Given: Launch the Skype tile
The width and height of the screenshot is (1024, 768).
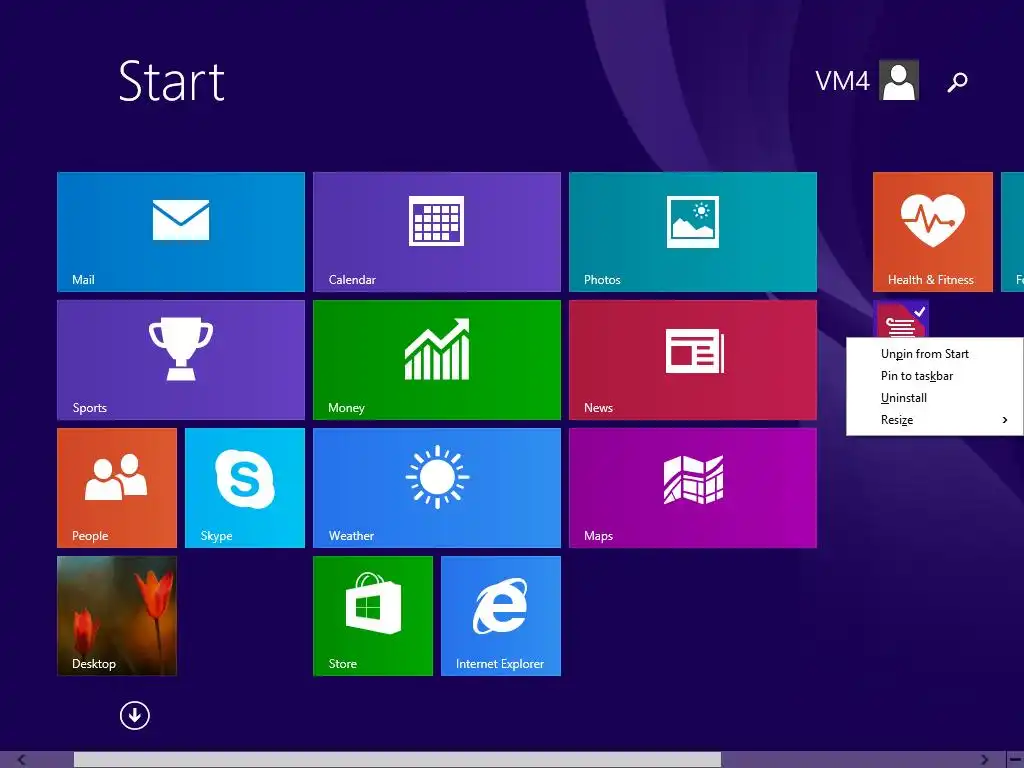Looking at the screenshot, I should [245, 488].
